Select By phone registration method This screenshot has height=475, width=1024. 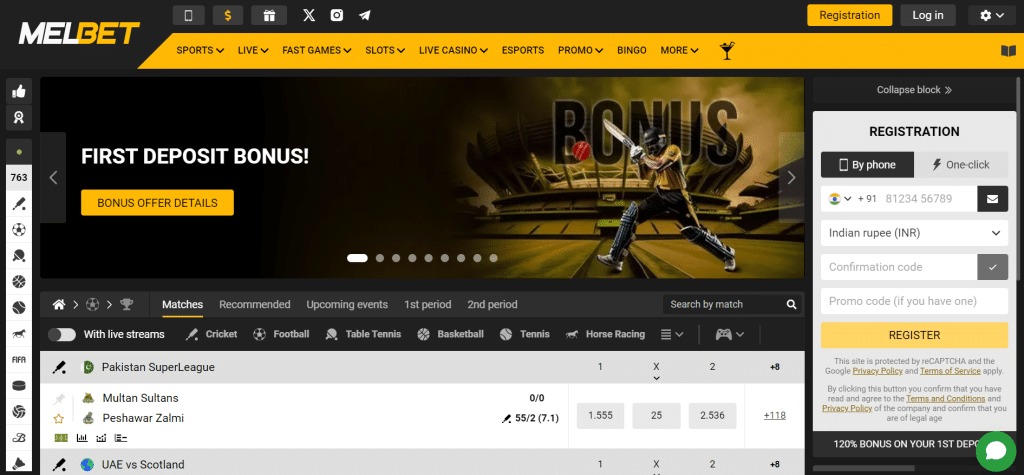[x=867, y=165]
